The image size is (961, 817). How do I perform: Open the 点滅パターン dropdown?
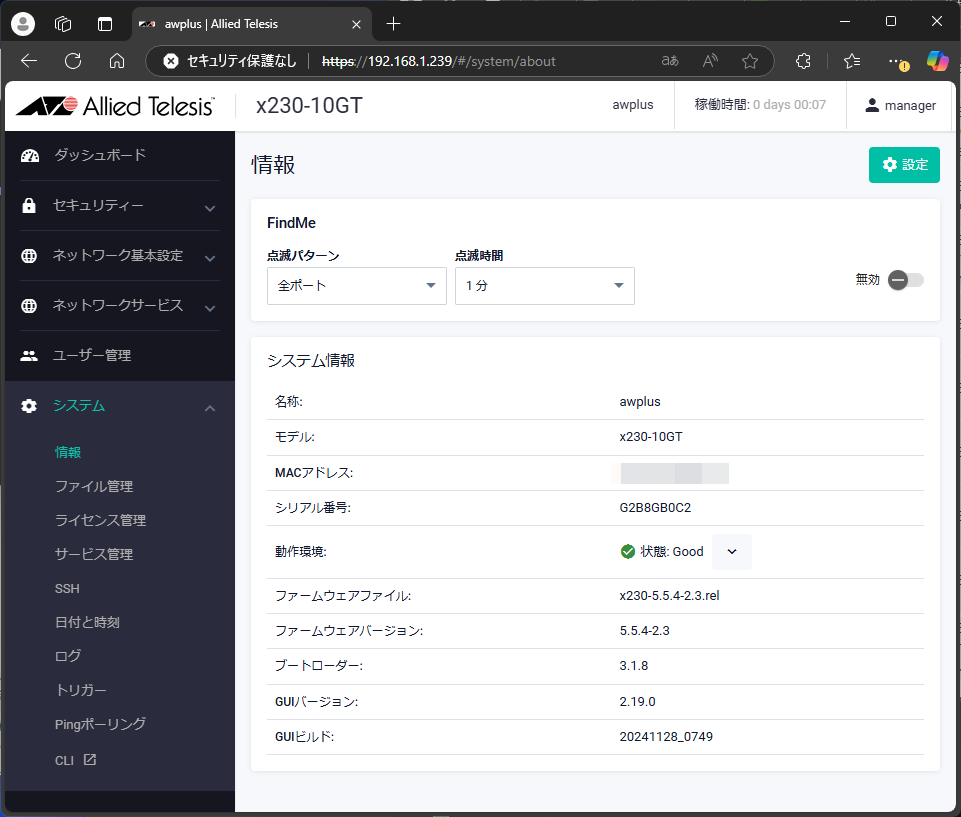pos(356,286)
